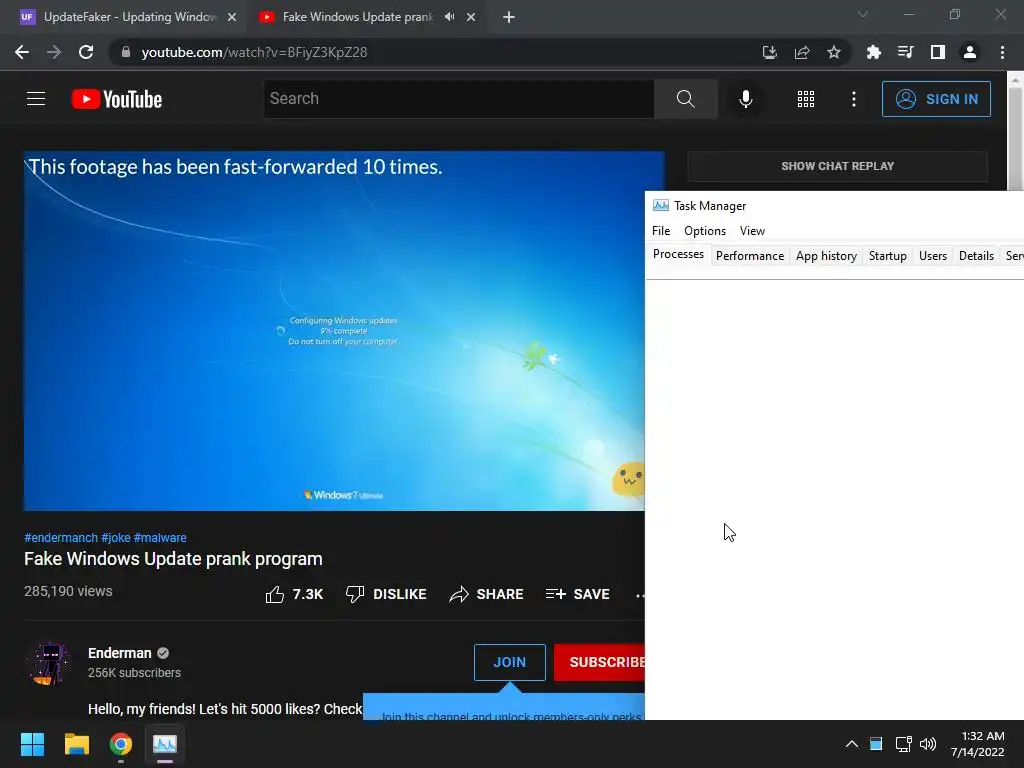Open network status tray icon
Viewport: 1024px width, 768px height.
point(903,744)
